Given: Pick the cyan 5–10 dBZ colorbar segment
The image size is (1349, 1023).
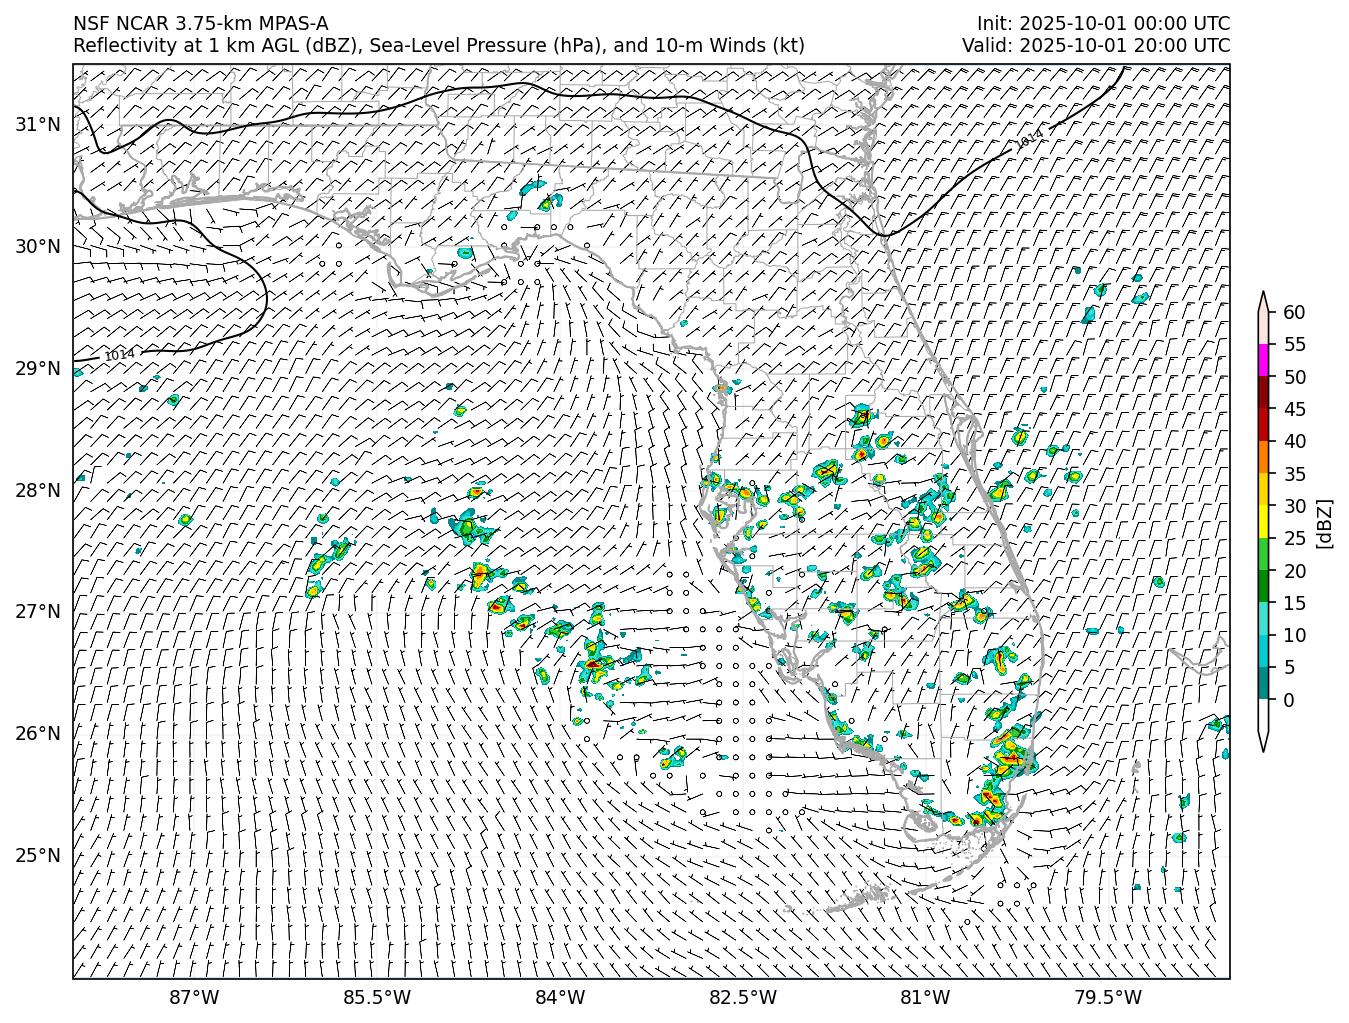Looking at the screenshot, I should coord(1263,651).
